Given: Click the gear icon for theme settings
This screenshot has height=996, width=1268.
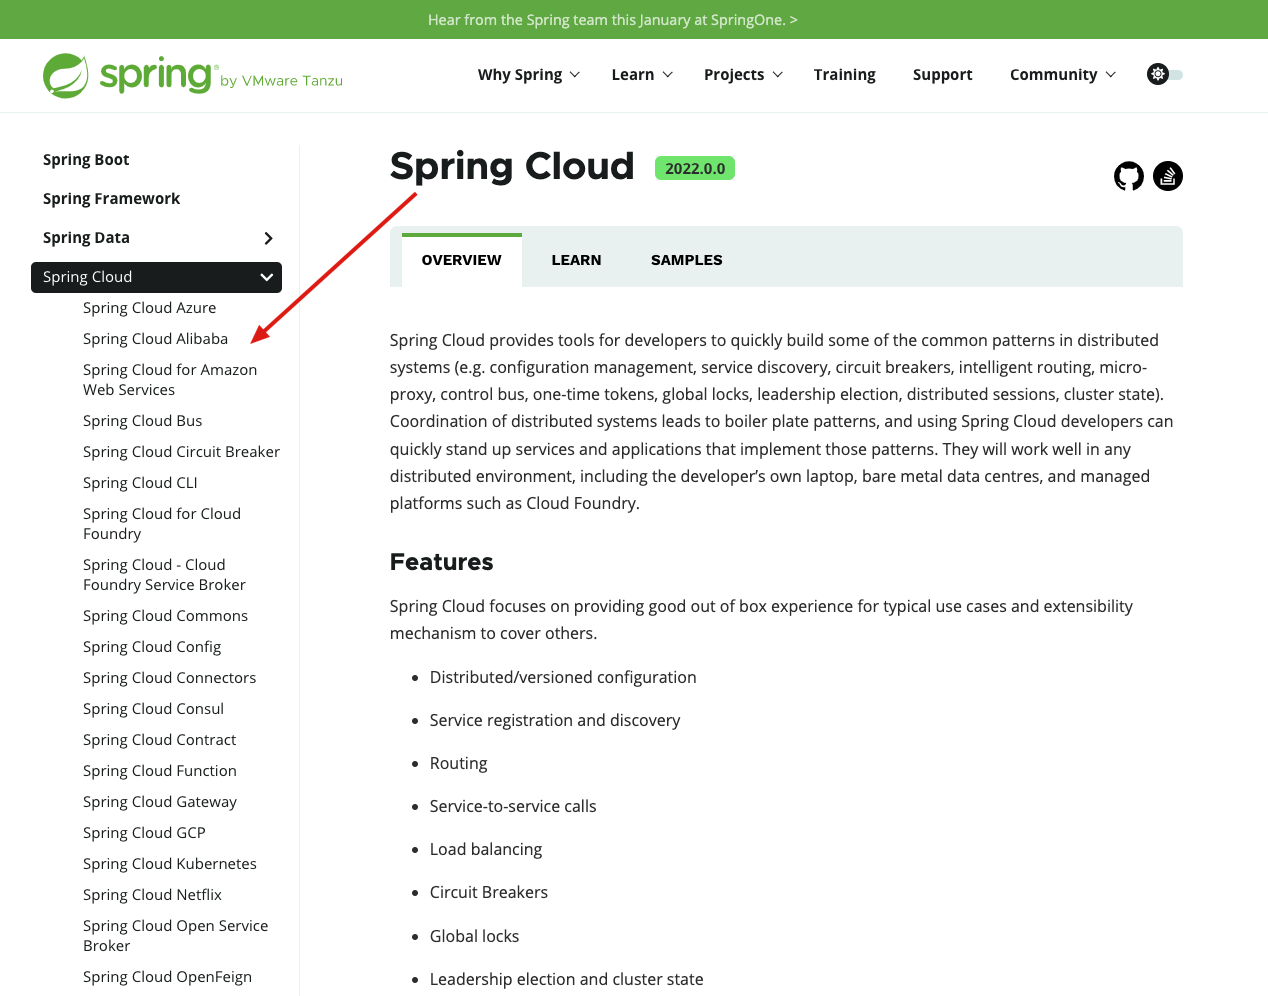Looking at the screenshot, I should pos(1157,73).
